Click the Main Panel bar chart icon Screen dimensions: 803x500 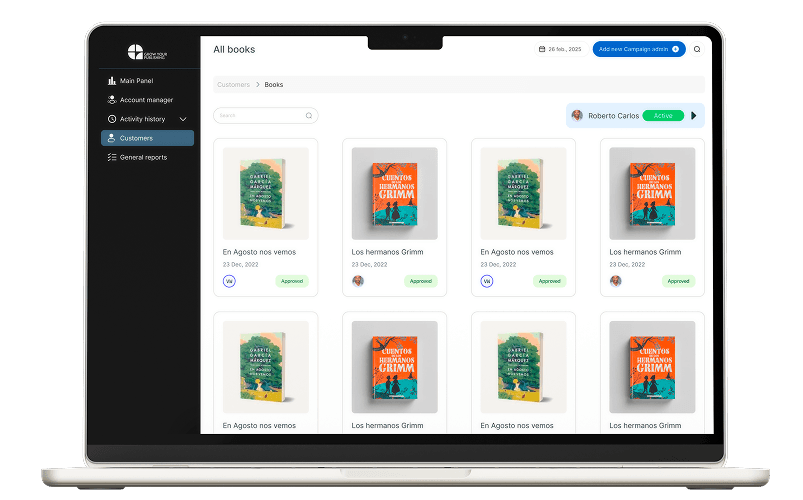[112, 81]
